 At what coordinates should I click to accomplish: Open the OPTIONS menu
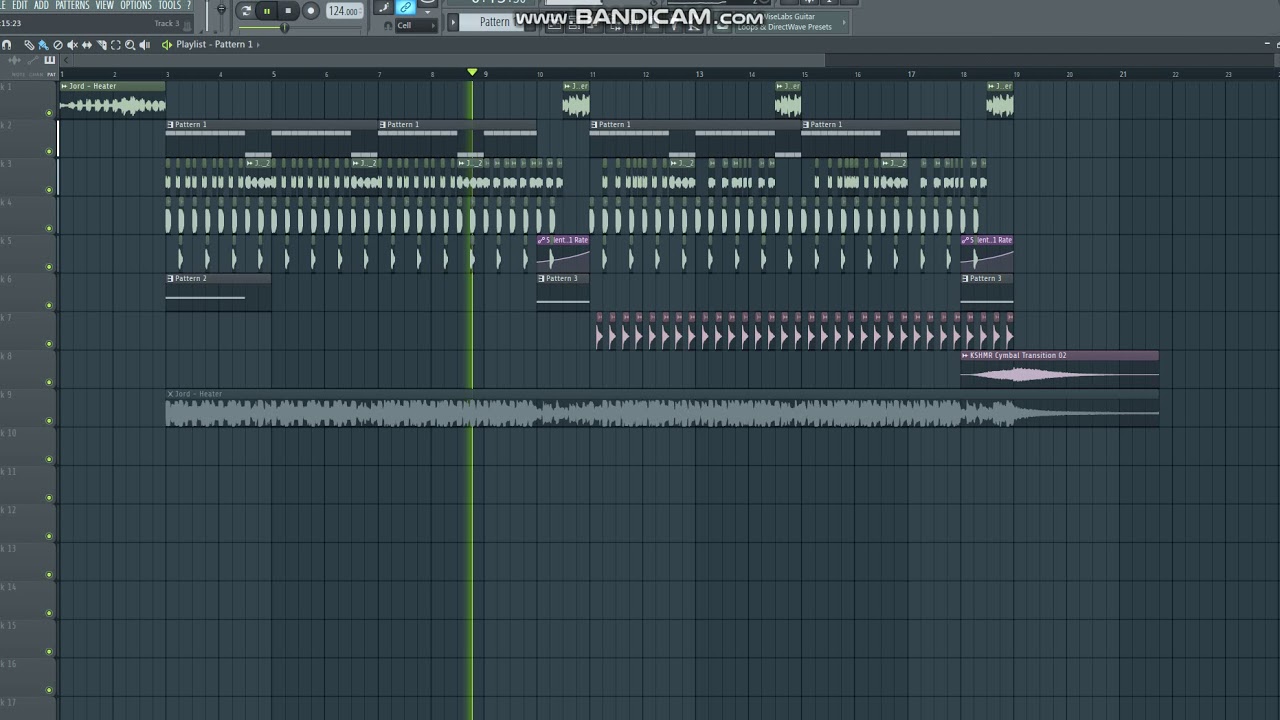click(136, 6)
